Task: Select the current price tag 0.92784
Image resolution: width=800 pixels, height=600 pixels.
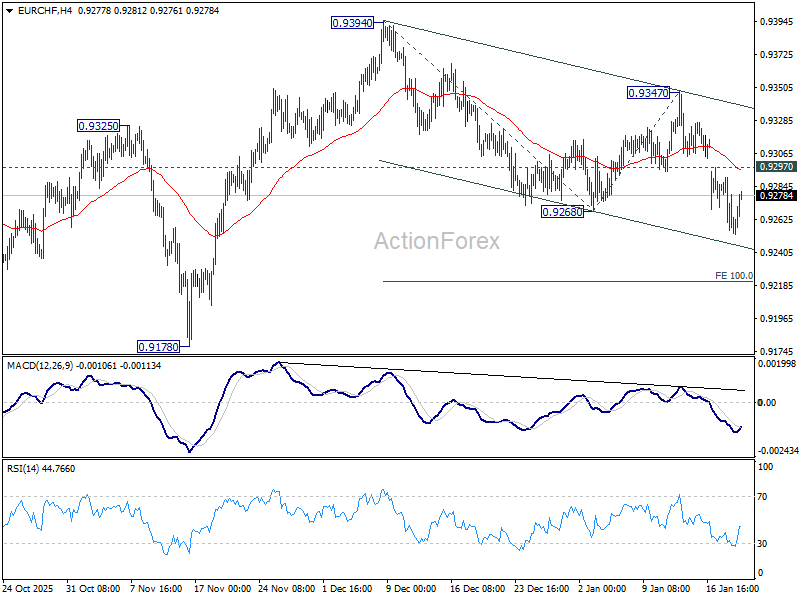Action: tap(776, 195)
